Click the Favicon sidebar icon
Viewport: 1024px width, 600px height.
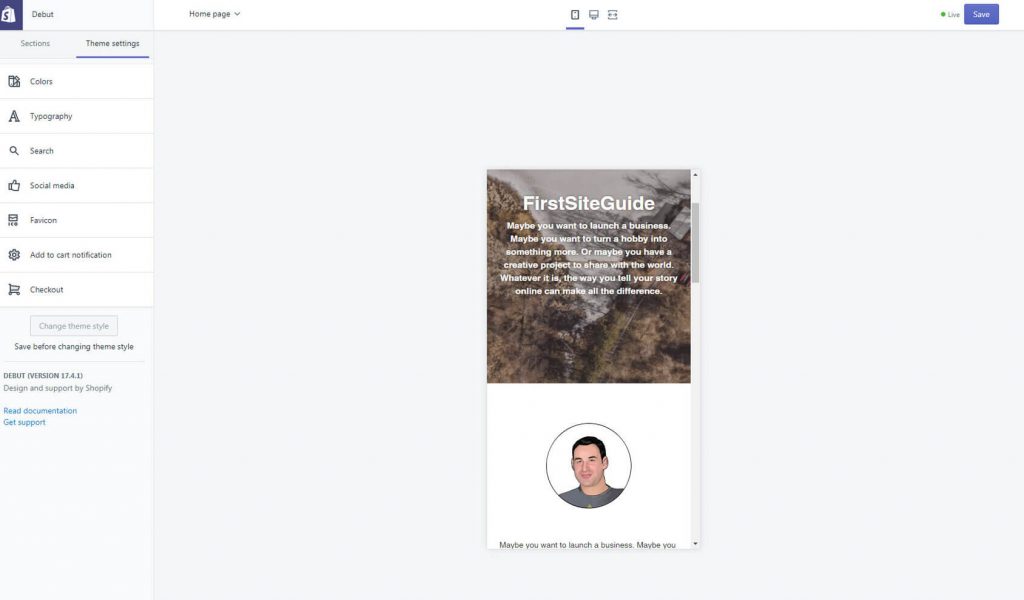pyautogui.click(x=14, y=219)
